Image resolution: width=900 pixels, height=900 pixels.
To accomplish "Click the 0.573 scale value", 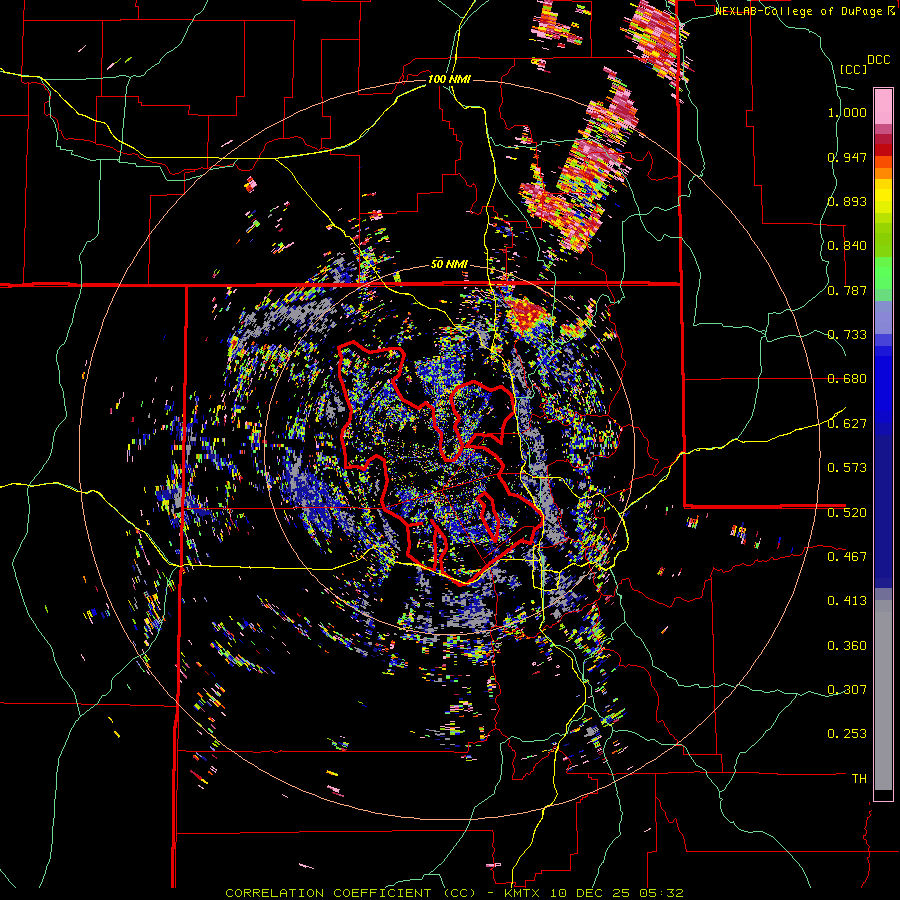I will click(847, 468).
